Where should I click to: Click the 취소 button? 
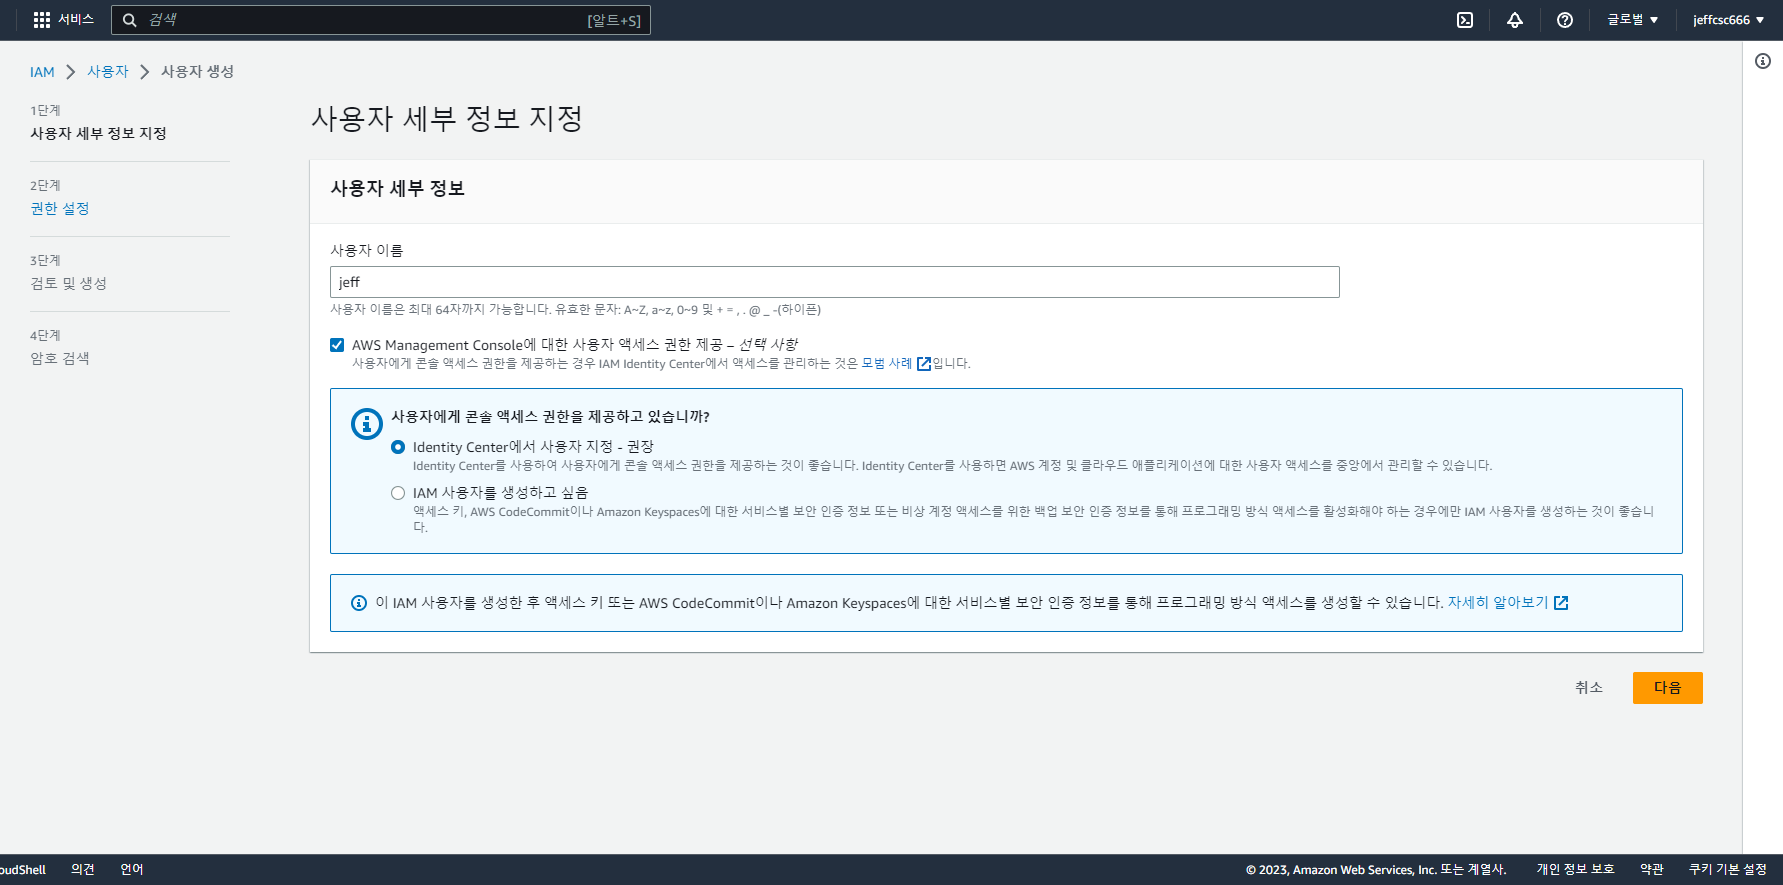coord(1589,688)
